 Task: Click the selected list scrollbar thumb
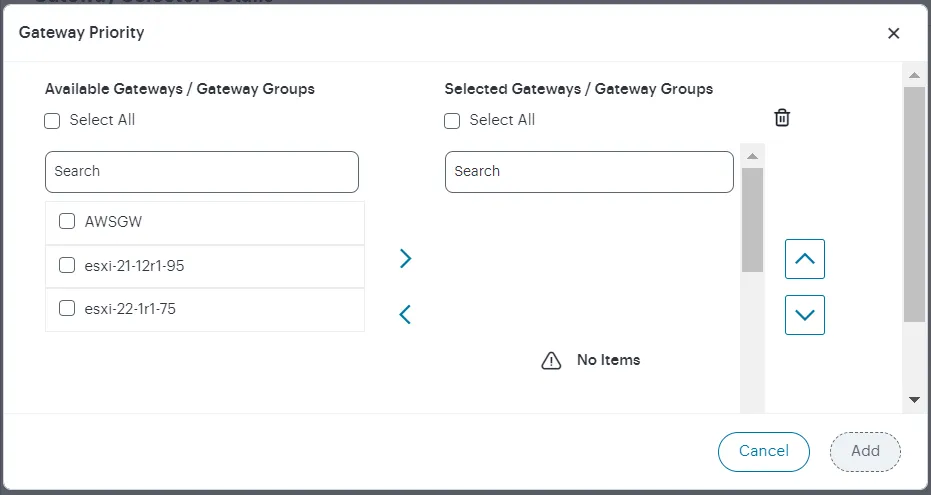coord(752,220)
